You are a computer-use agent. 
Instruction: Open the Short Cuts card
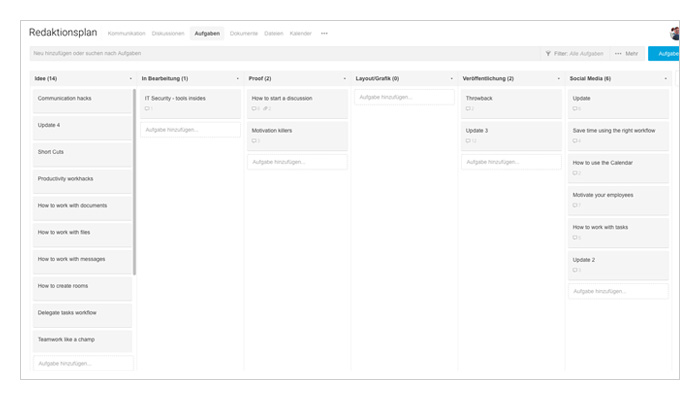point(82,154)
